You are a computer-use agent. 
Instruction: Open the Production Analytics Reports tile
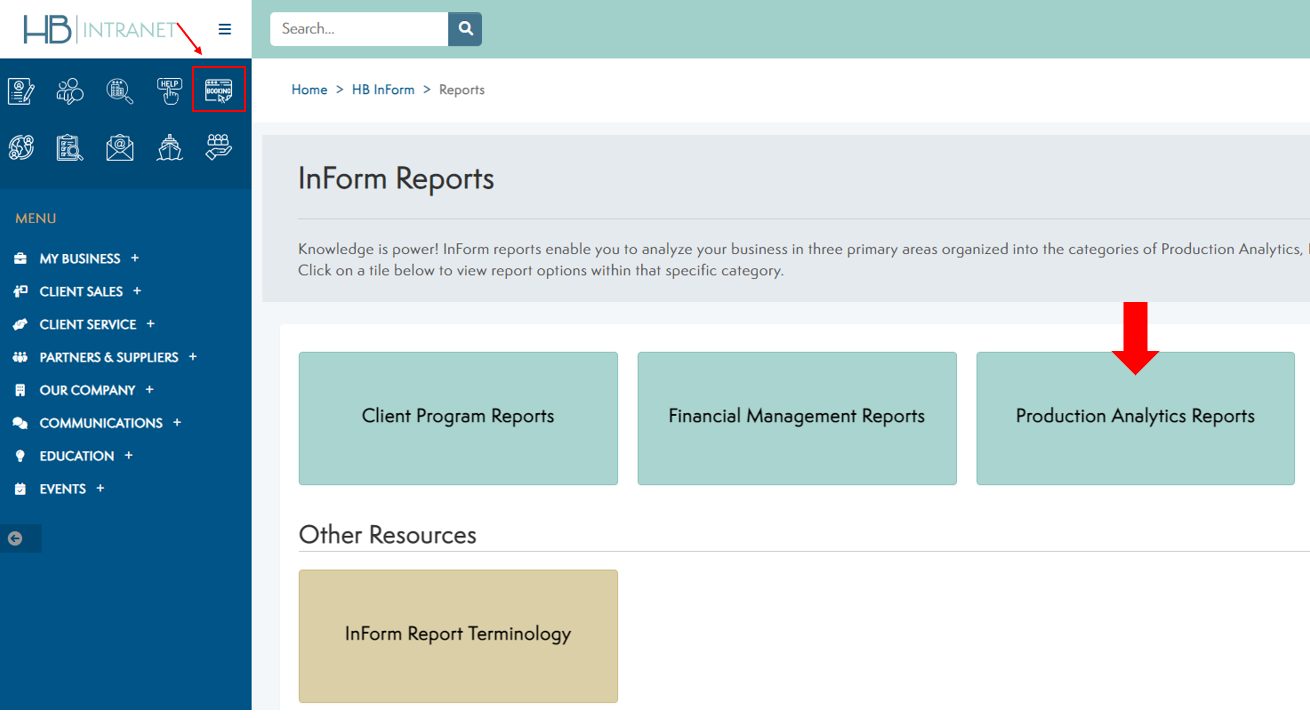click(x=1135, y=417)
